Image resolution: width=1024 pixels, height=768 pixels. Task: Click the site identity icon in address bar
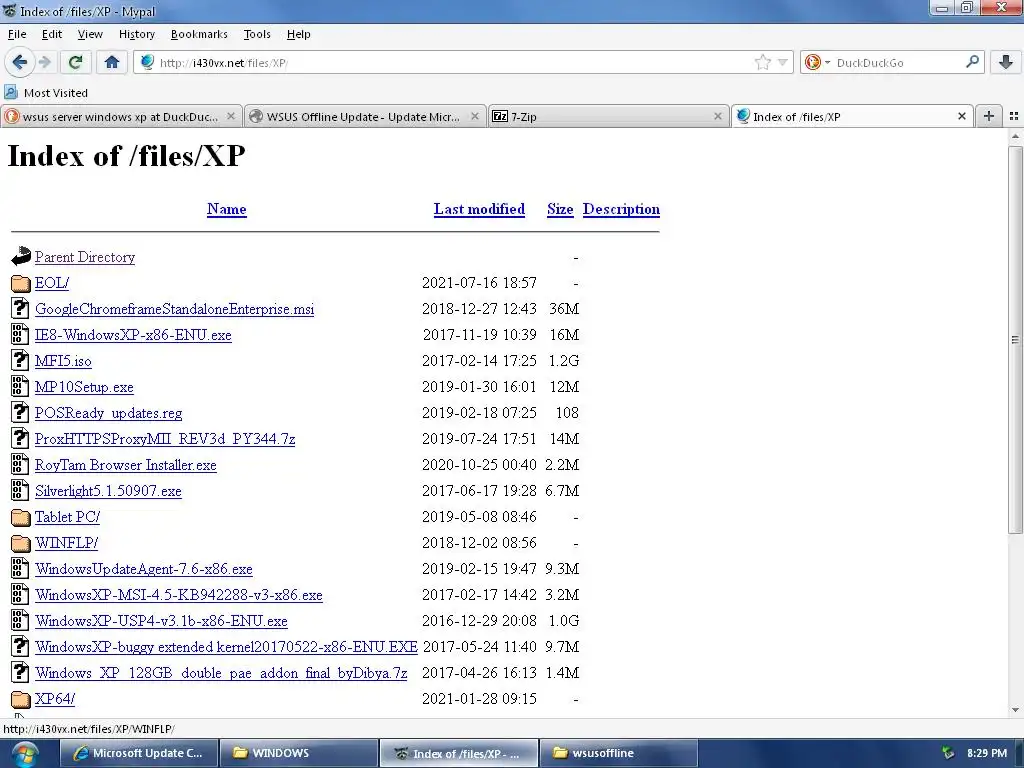(x=148, y=62)
